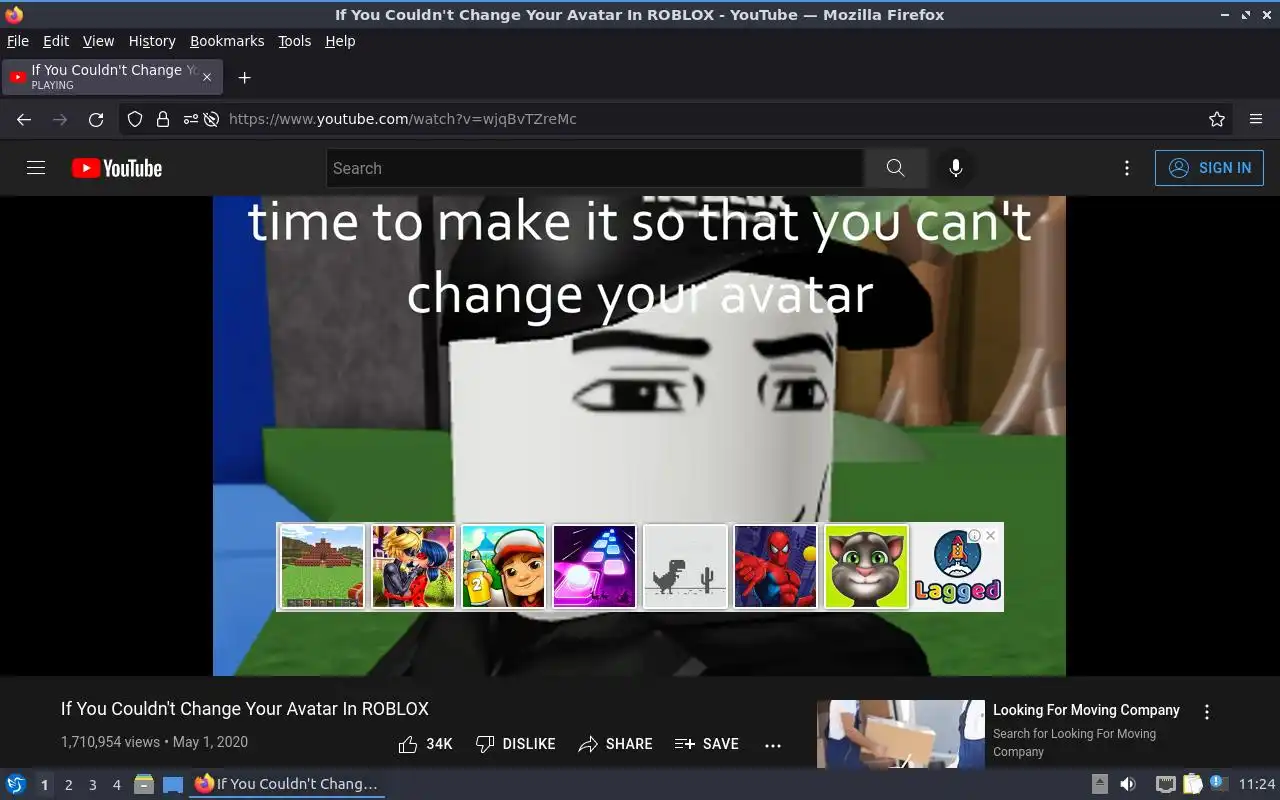Open the clipboard manager tray icon

pyautogui.click(x=1192, y=784)
